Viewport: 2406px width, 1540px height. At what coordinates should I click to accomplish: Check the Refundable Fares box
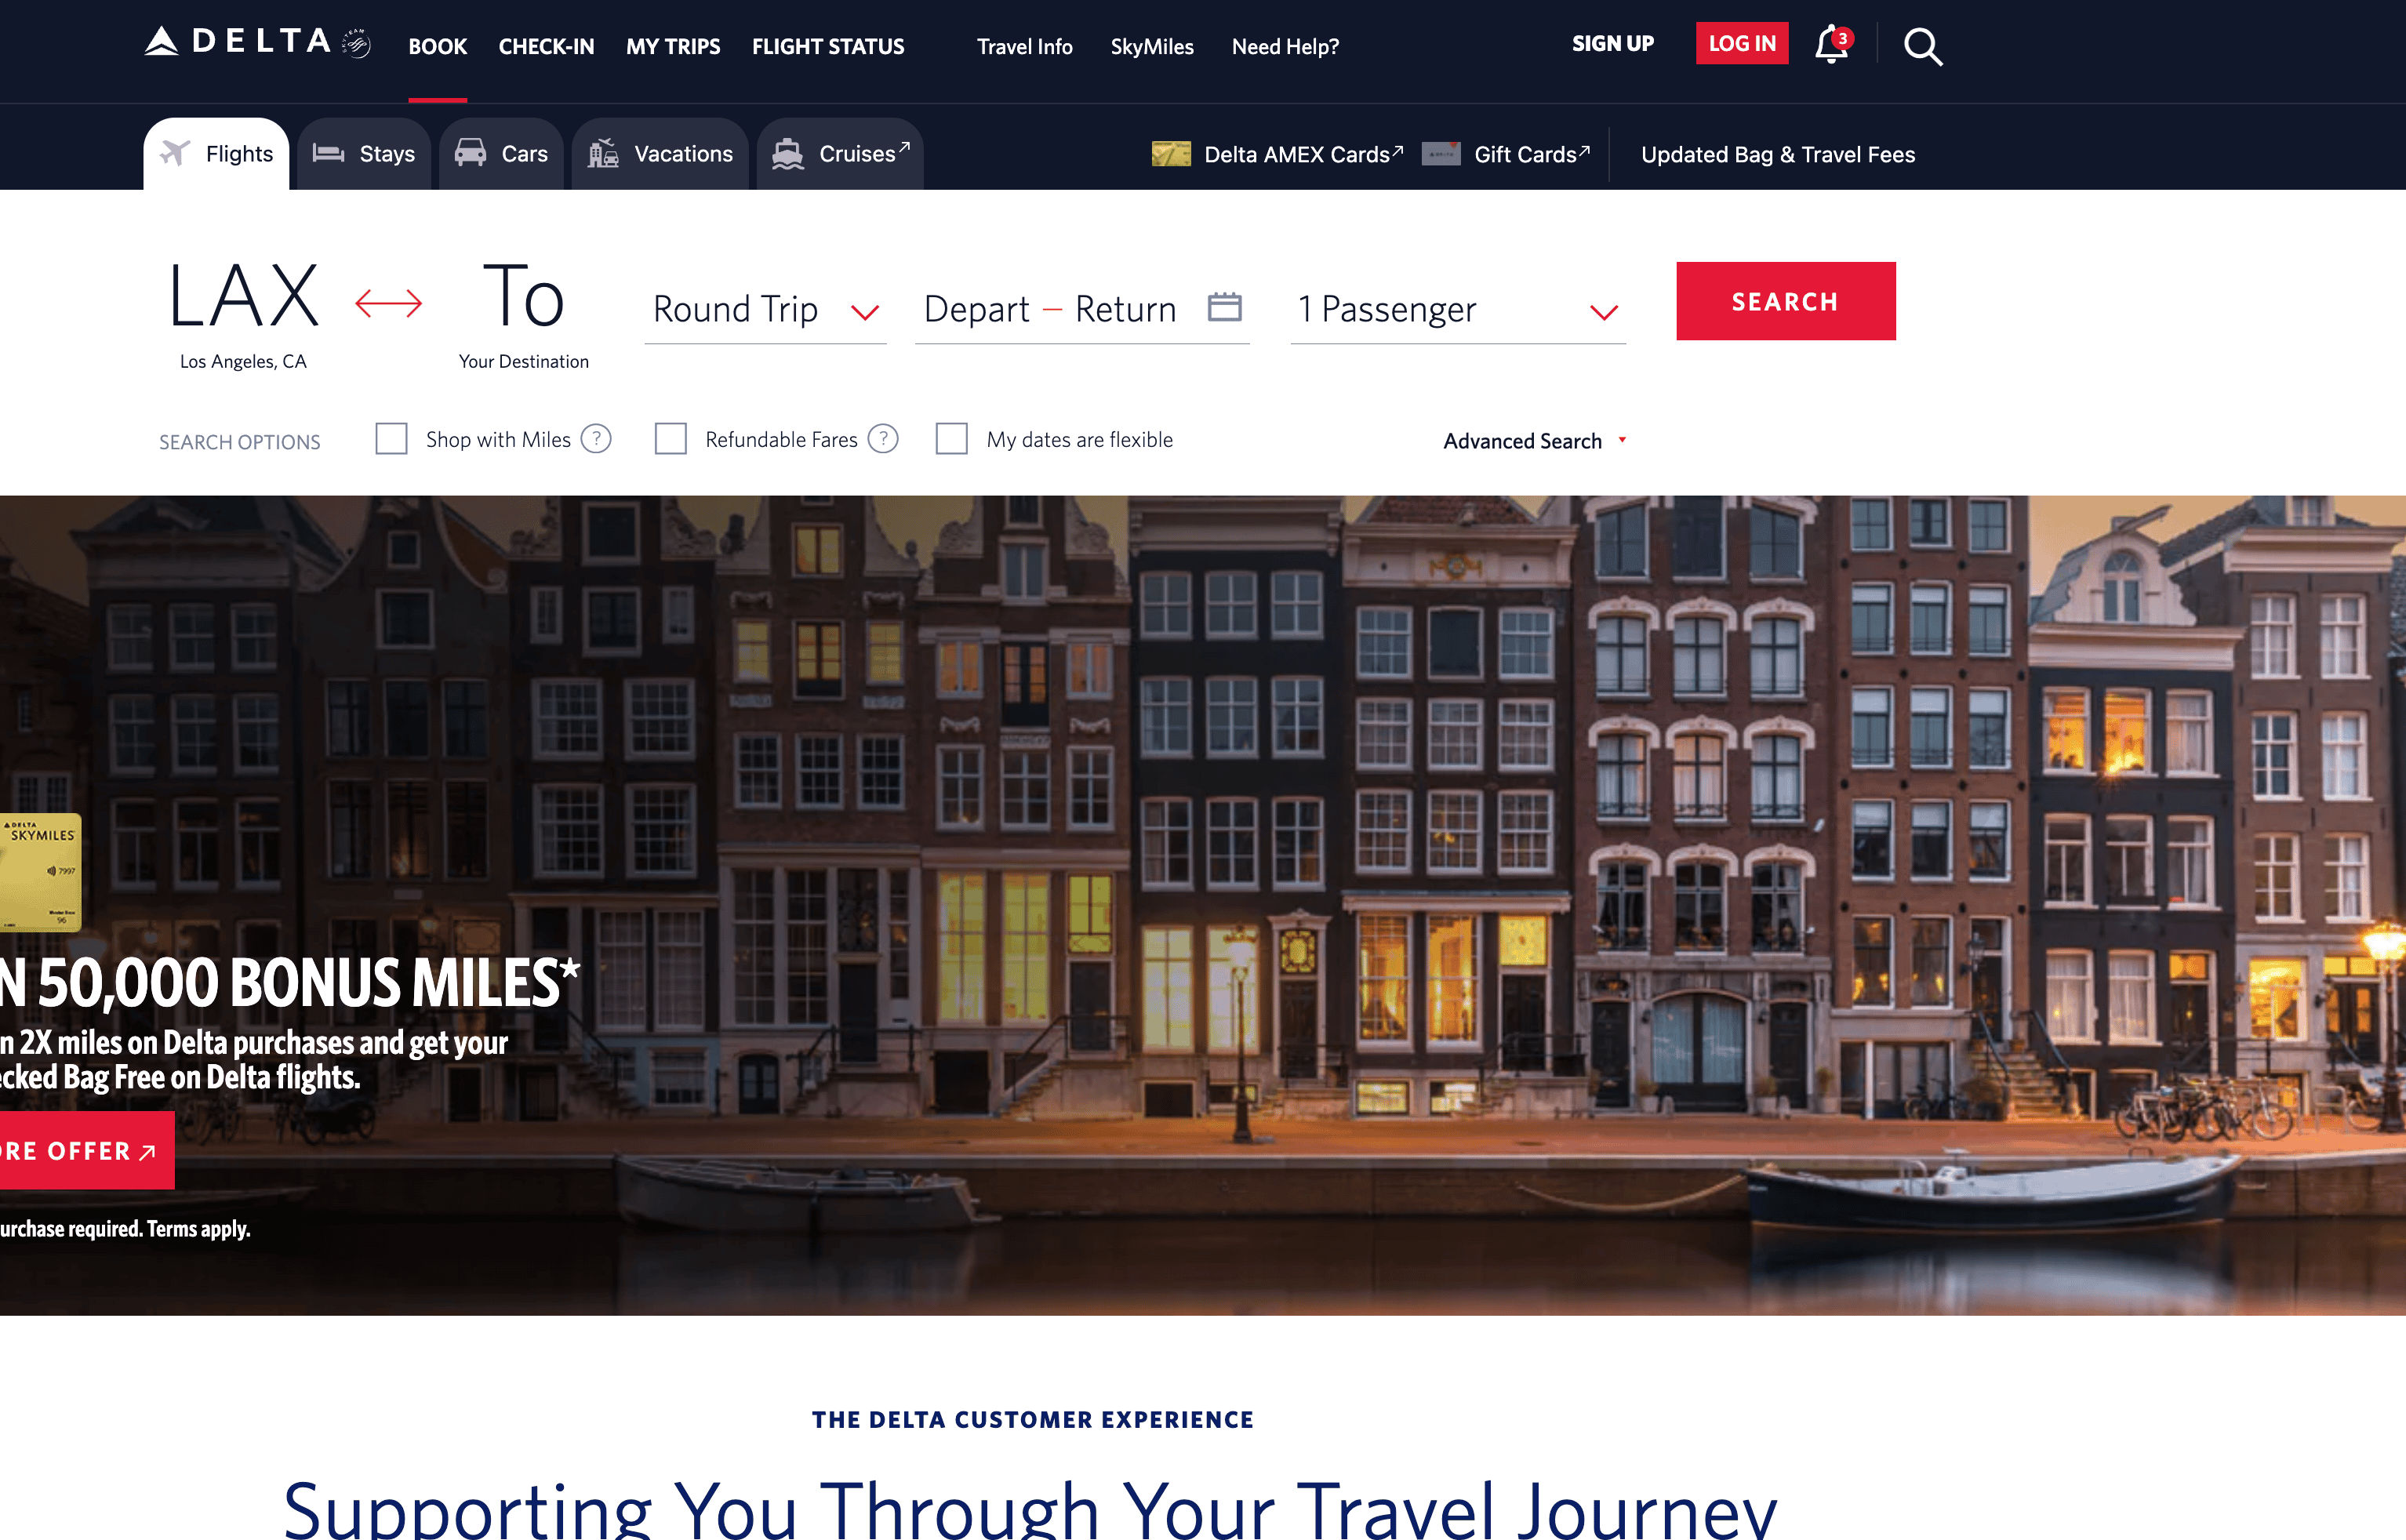point(670,439)
